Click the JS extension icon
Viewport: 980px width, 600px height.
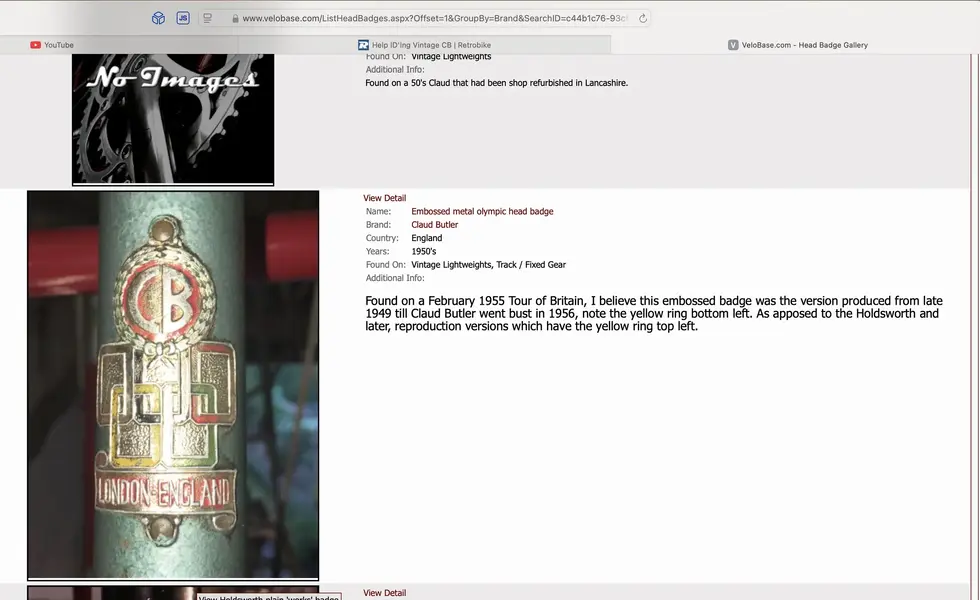coord(183,18)
